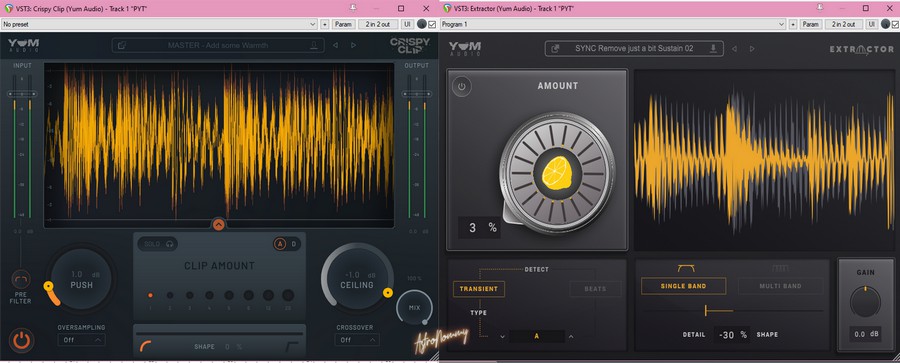900x363 pixels.
Task: Click the wet/dry knob in Extractor title bar
Action: pyautogui.click(x=885, y=24)
